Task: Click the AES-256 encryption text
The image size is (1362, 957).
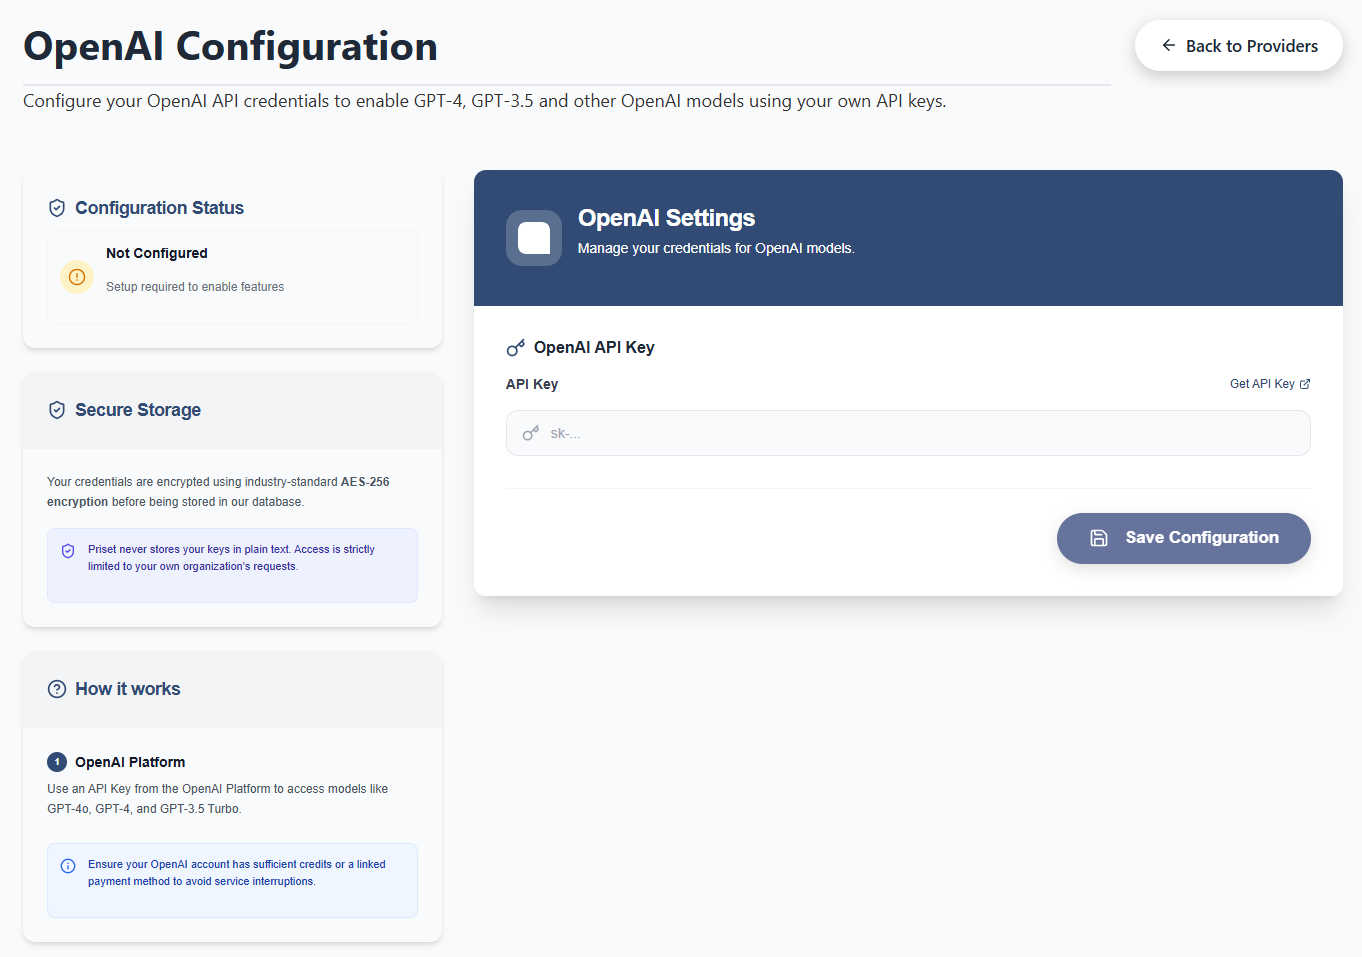Action: (x=218, y=492)
